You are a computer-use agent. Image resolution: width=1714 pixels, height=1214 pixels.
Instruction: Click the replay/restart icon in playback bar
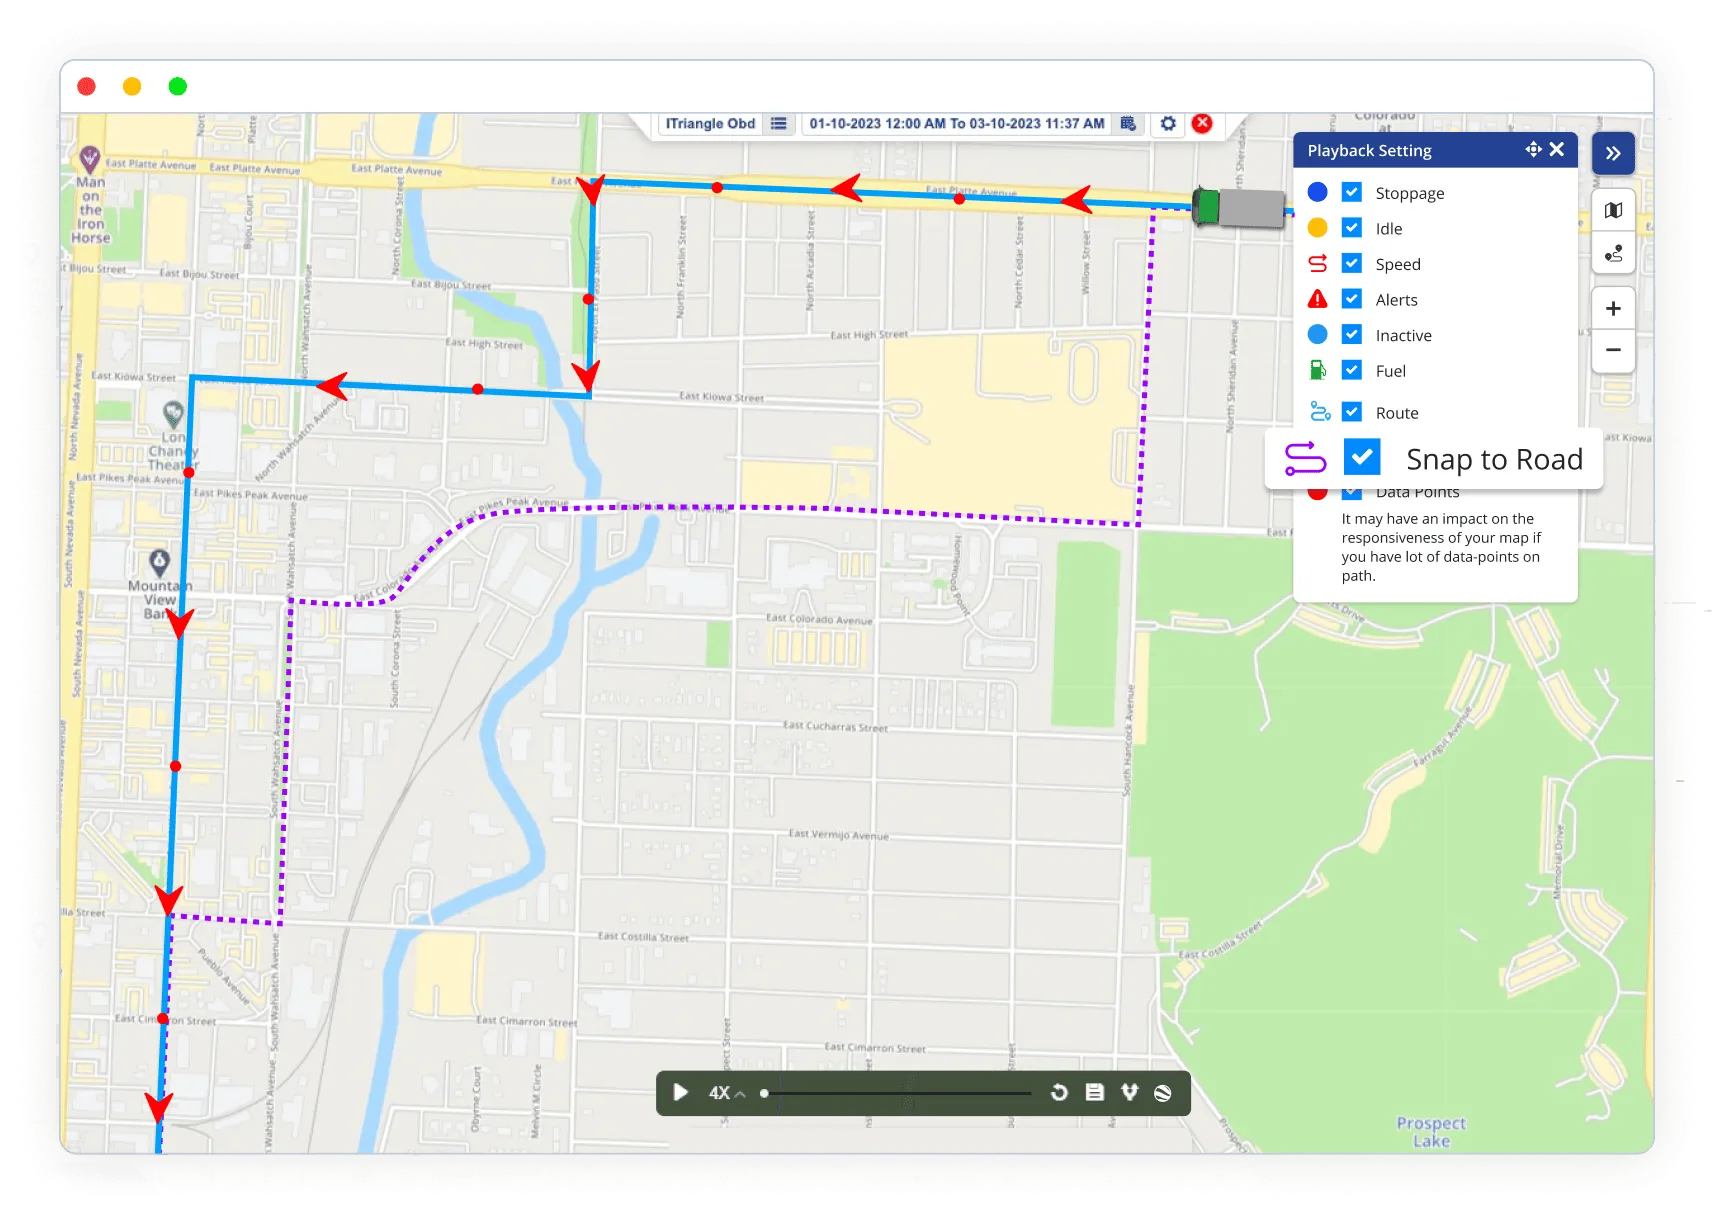tap(1059, 1093)
